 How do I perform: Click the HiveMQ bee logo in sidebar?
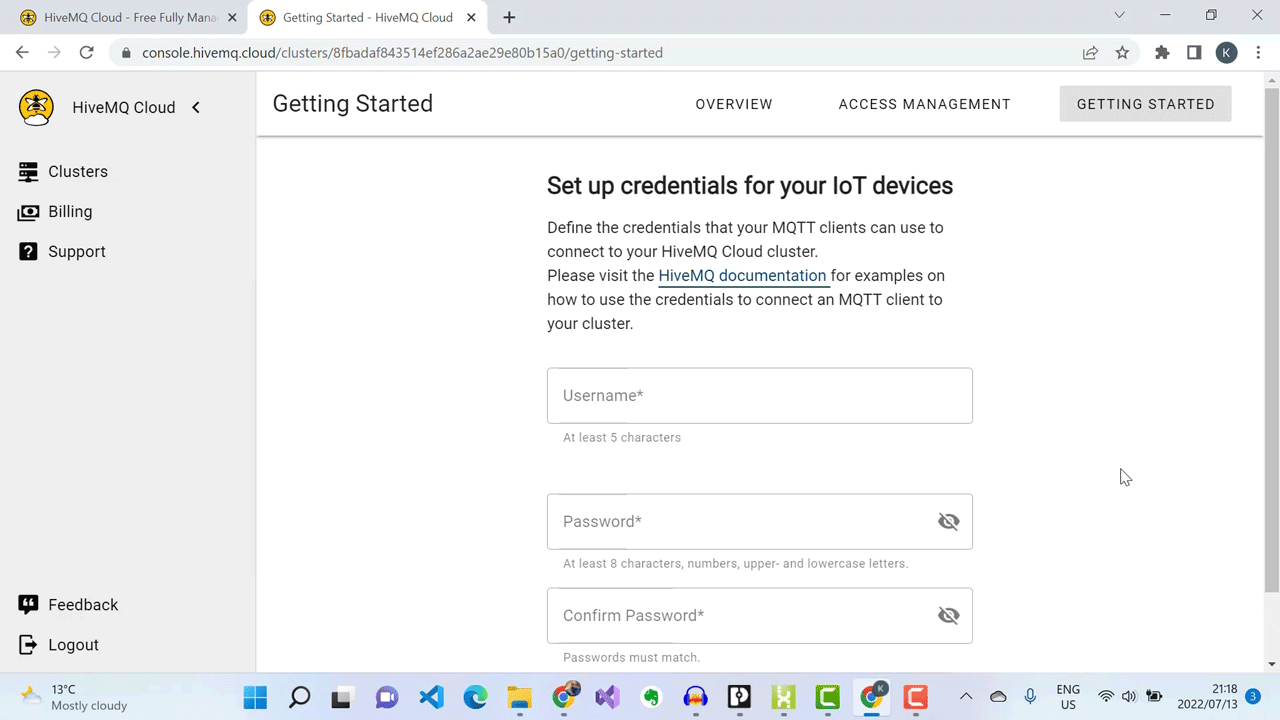pyautogui.click(x=37, y=107)
